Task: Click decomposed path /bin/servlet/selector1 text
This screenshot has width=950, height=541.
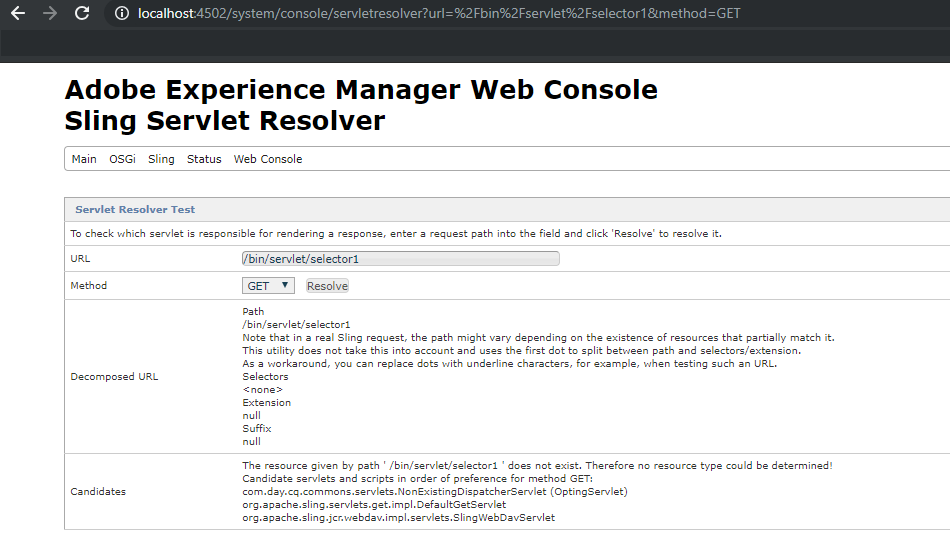Action: pos(296,324)
